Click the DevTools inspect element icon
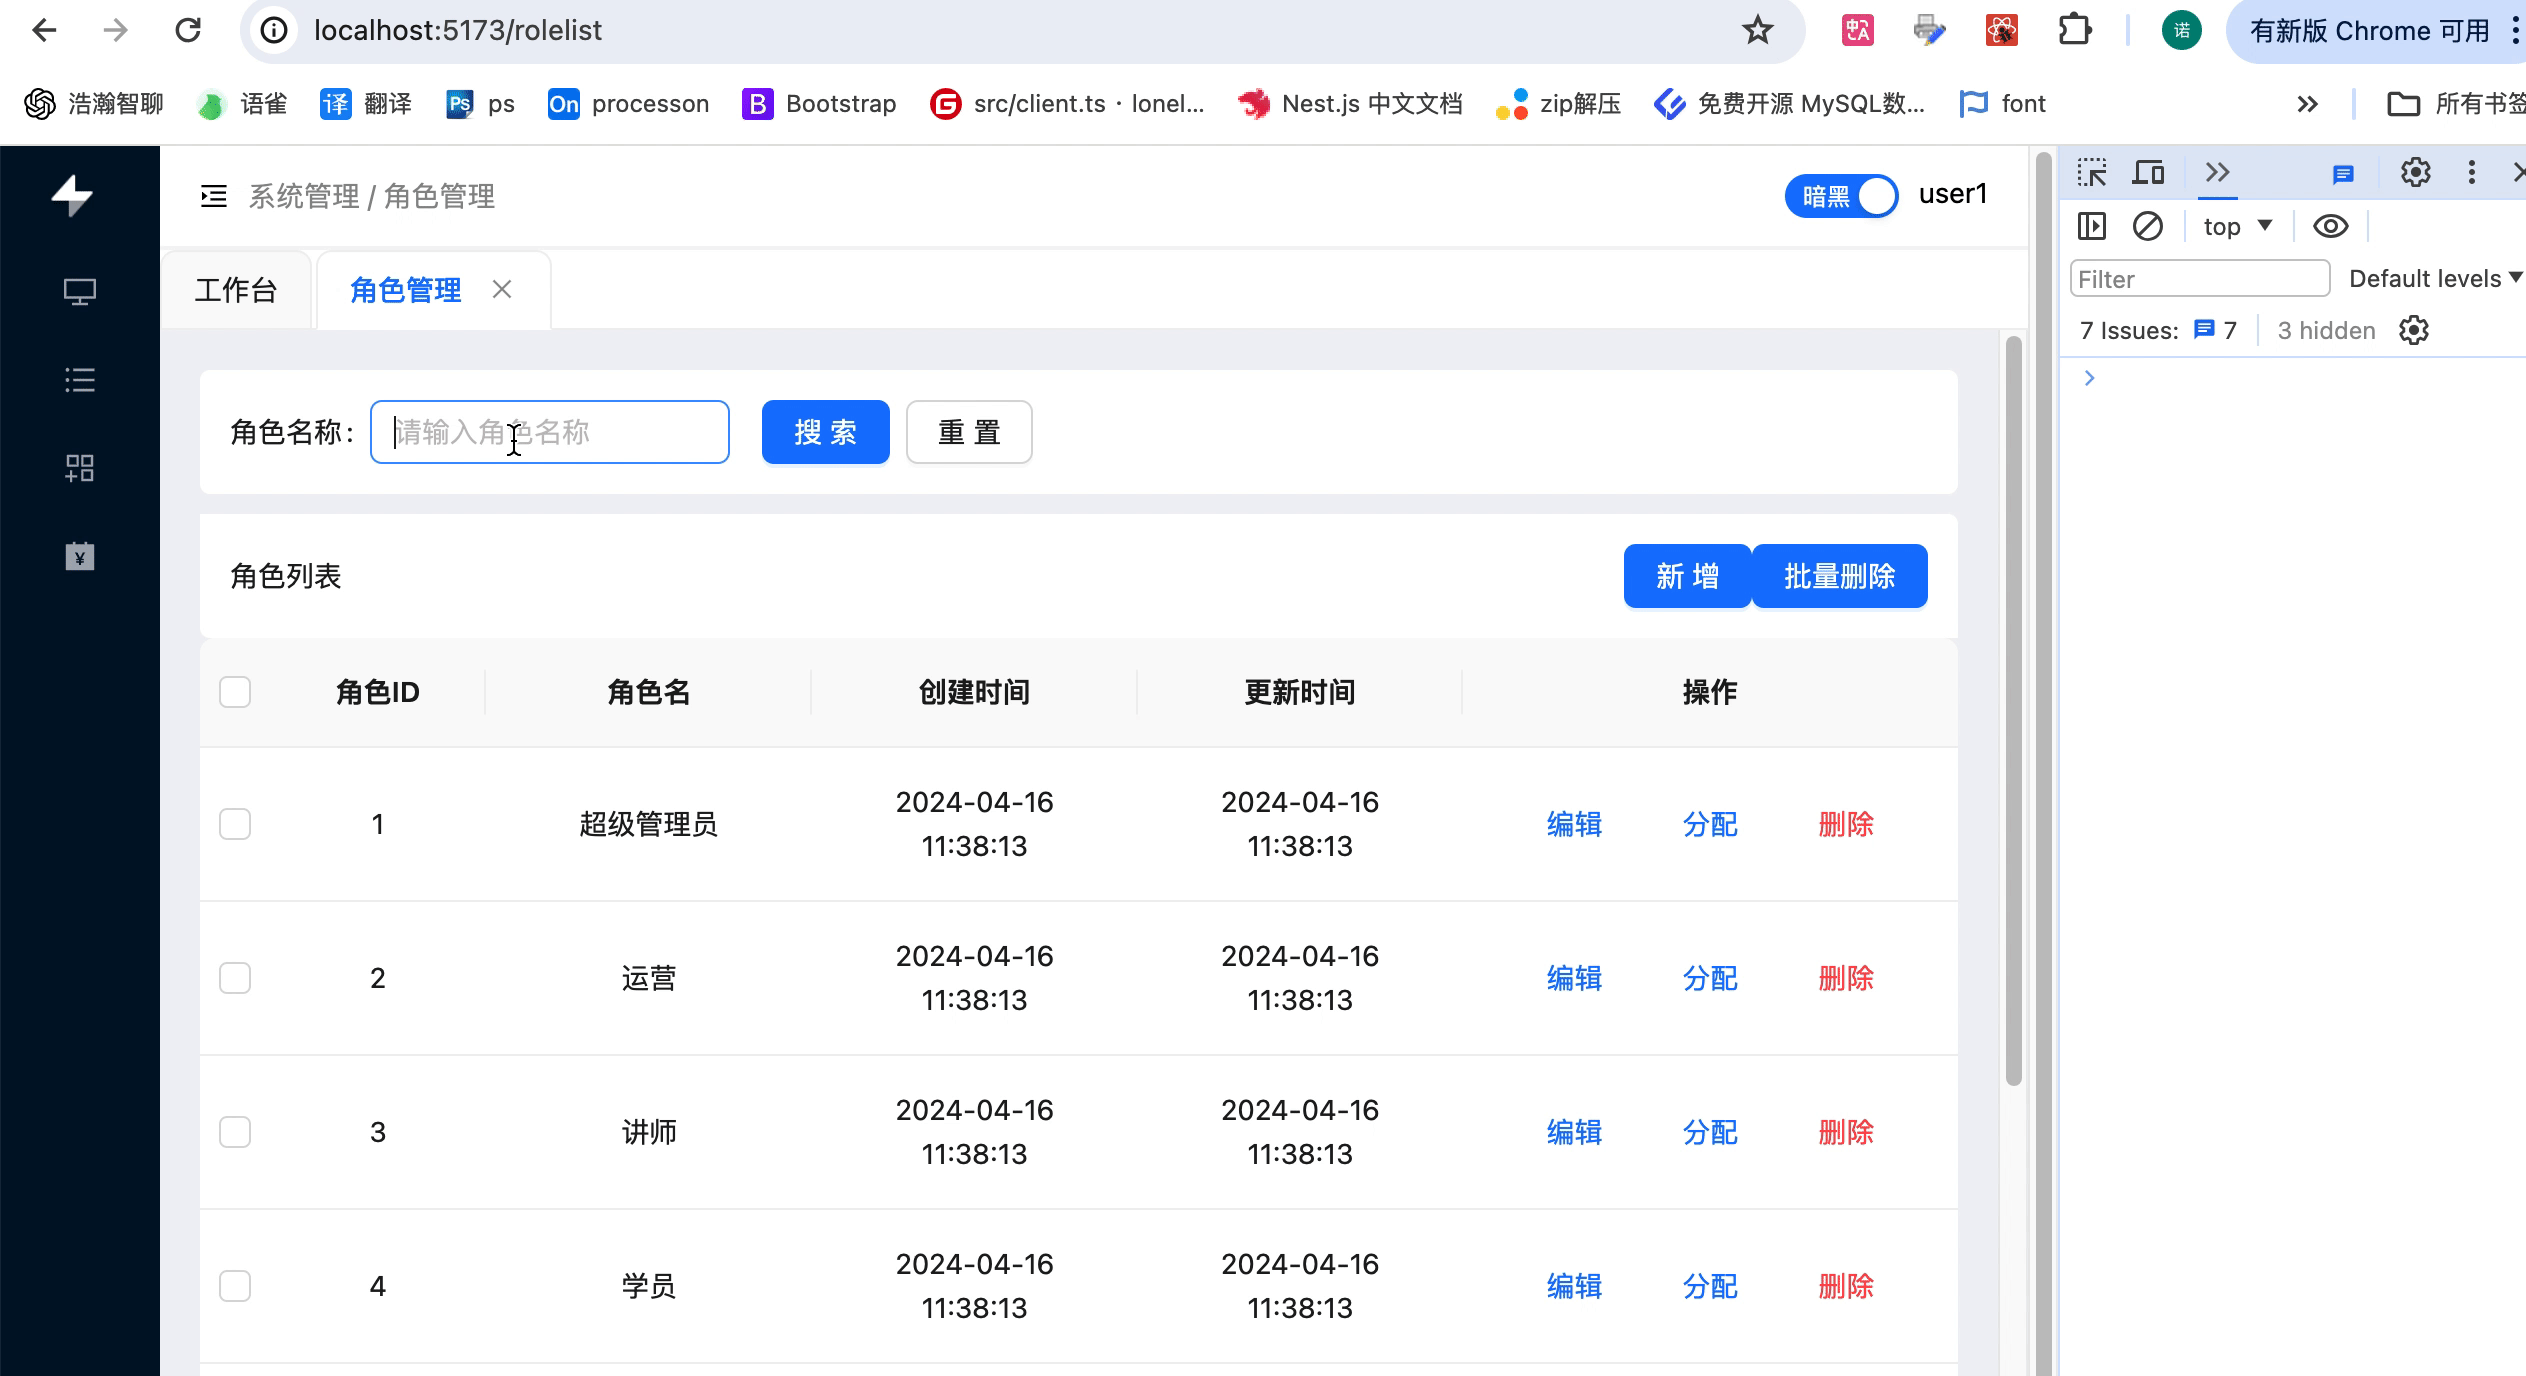The height and width of the screenshot is (1376, 2526). [2091, 173]
